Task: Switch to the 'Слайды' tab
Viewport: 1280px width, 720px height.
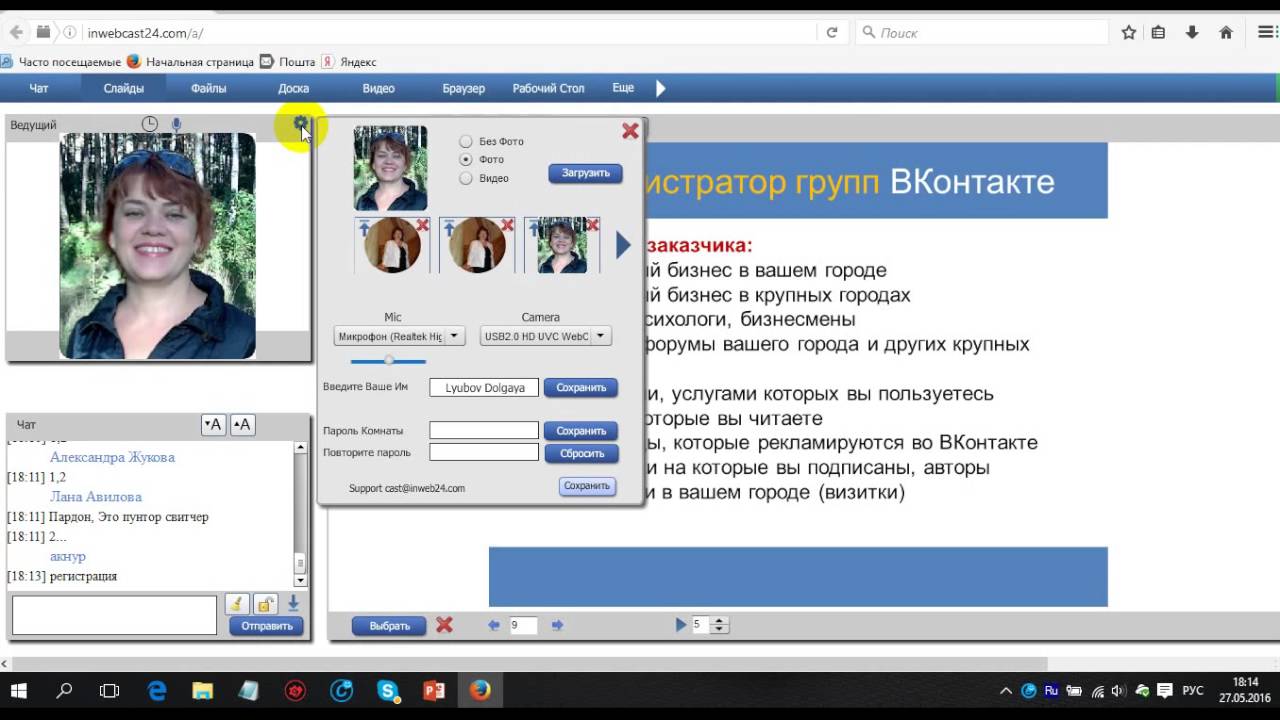Action: [x=124, y=88]
